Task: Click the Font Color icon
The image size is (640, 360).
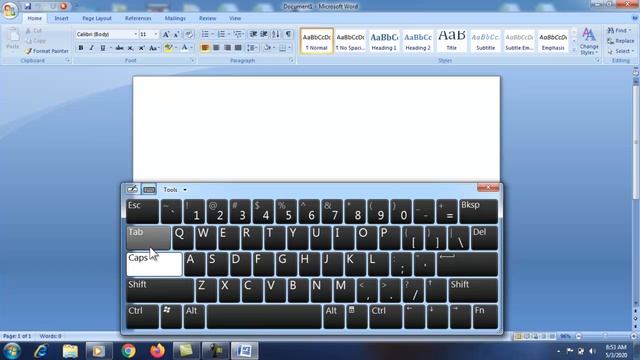Action: (x=184, y=48)
